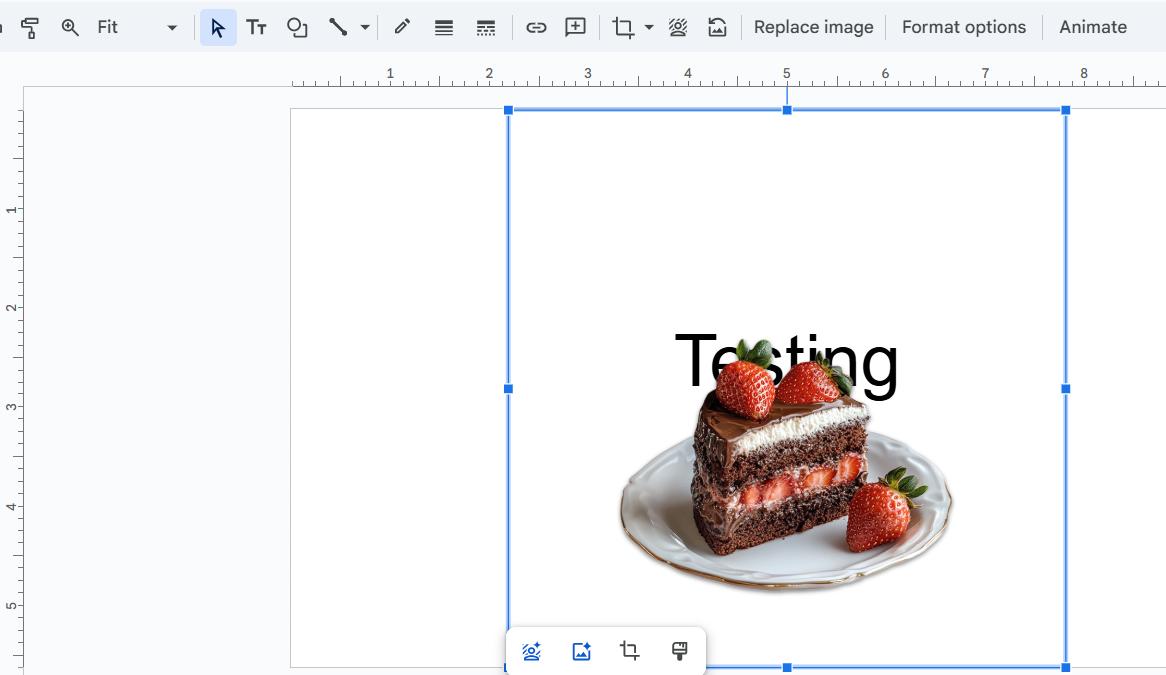Expand the mask image dropdown arrow
The width and height of the screenshot is (1166, 675).
click(648, 28)
